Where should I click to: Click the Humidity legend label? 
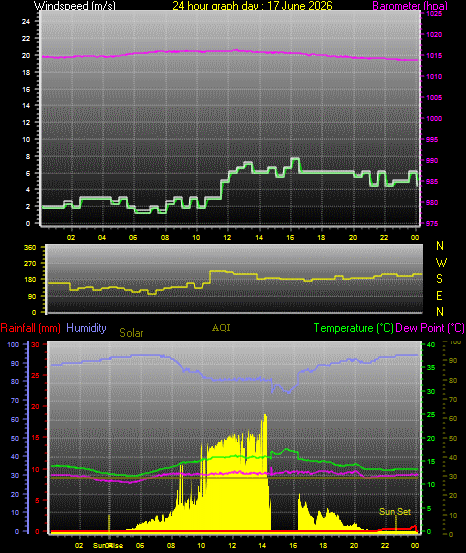tap(86, 328)
